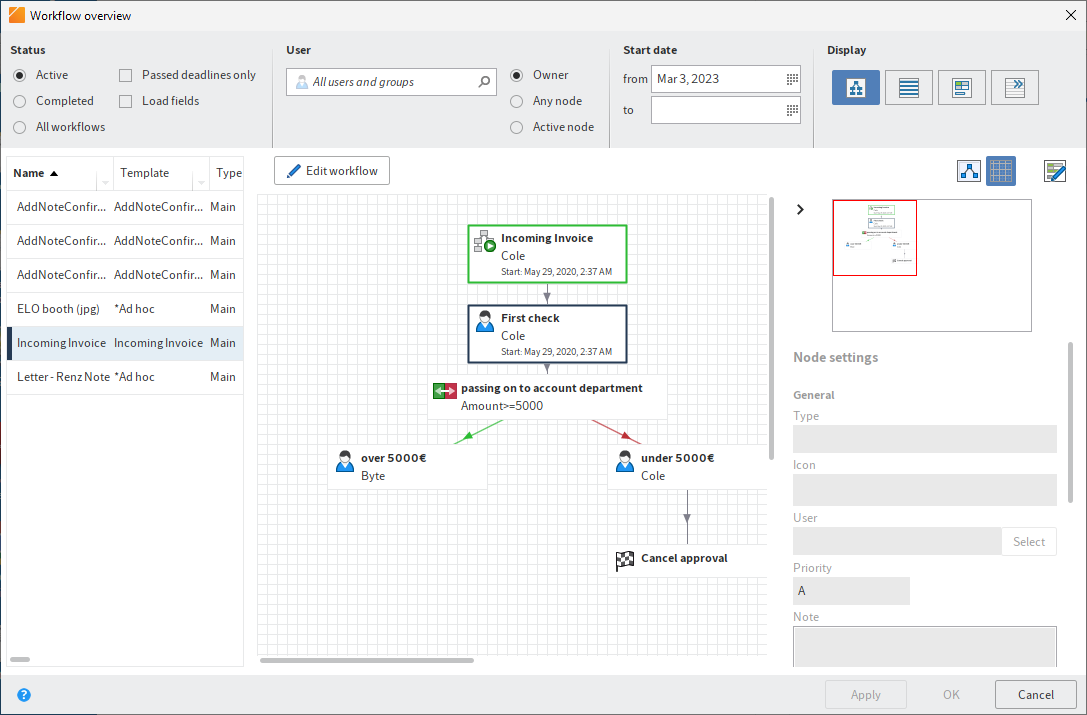Select the horizontal tree layout icon above the preview
The image size is (1087, 715).
point(968,170)
